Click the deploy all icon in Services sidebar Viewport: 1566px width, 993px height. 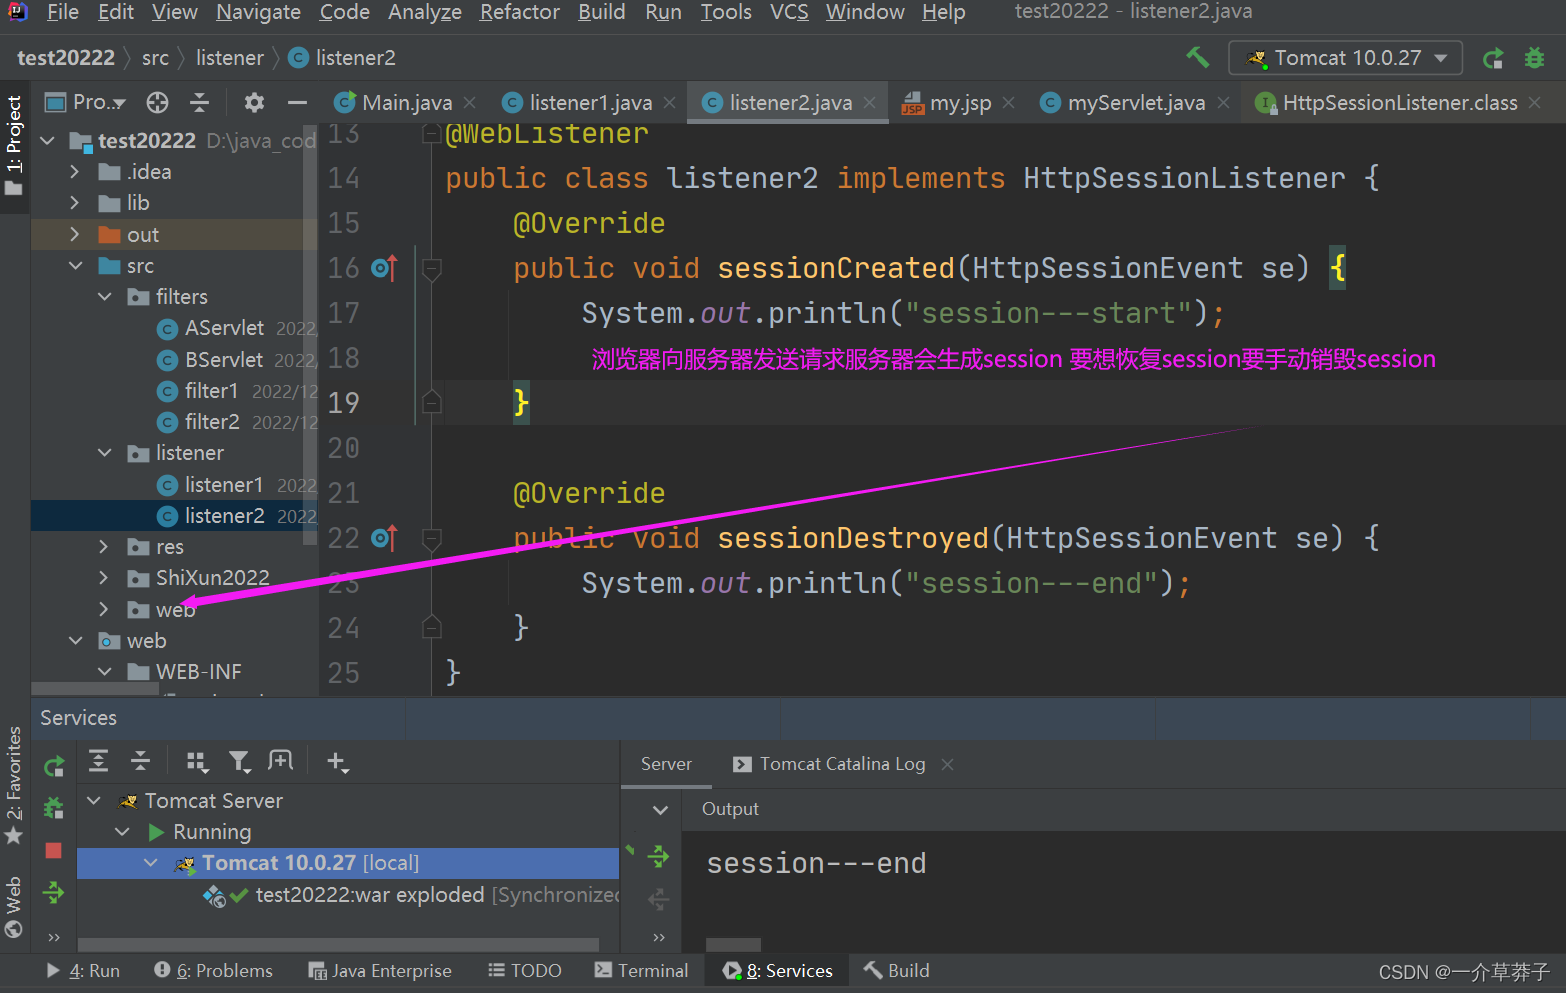[54, 892]
